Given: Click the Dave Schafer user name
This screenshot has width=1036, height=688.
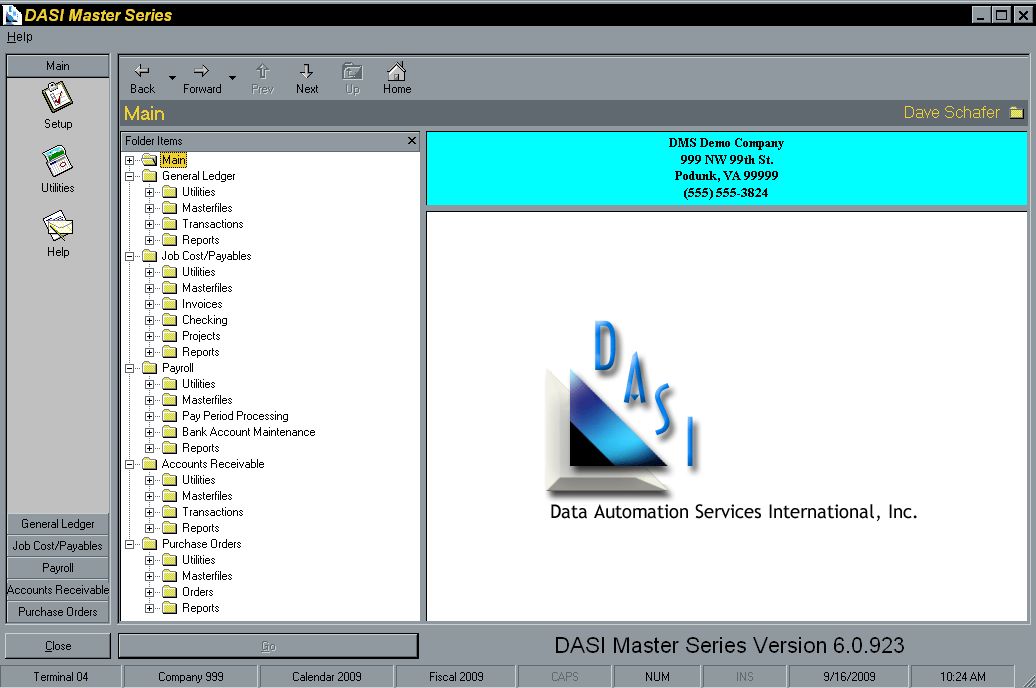Looking at the screenshot, I should coord(951,112).
